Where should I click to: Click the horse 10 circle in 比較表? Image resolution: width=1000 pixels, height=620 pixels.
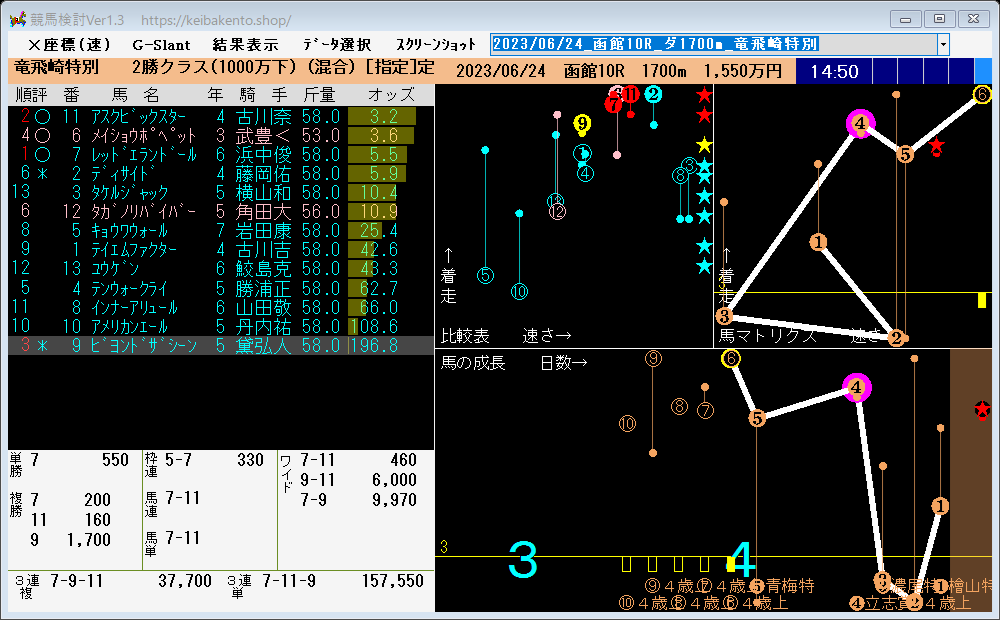click(x=519, y=292)
